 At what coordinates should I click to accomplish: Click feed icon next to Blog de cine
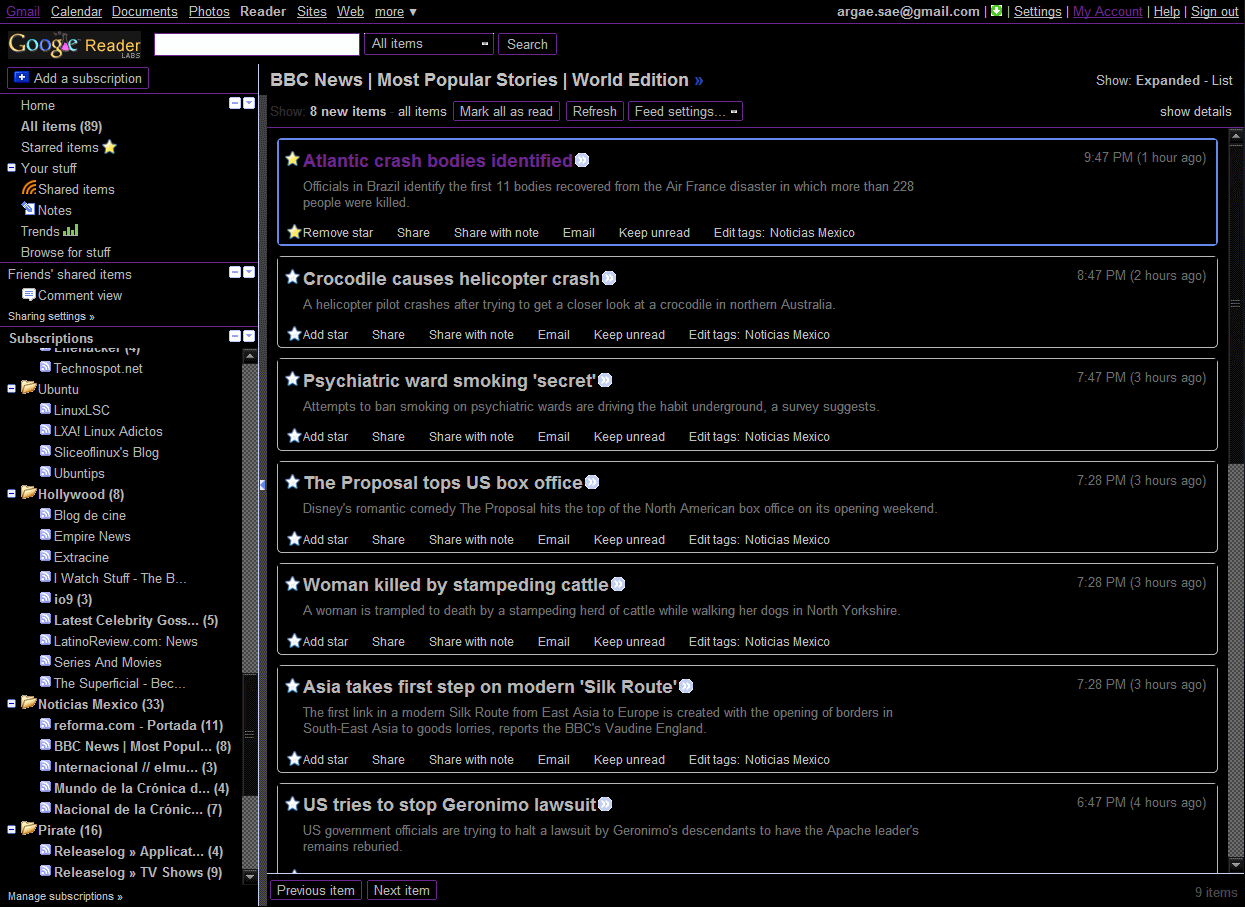coord(45,515)
